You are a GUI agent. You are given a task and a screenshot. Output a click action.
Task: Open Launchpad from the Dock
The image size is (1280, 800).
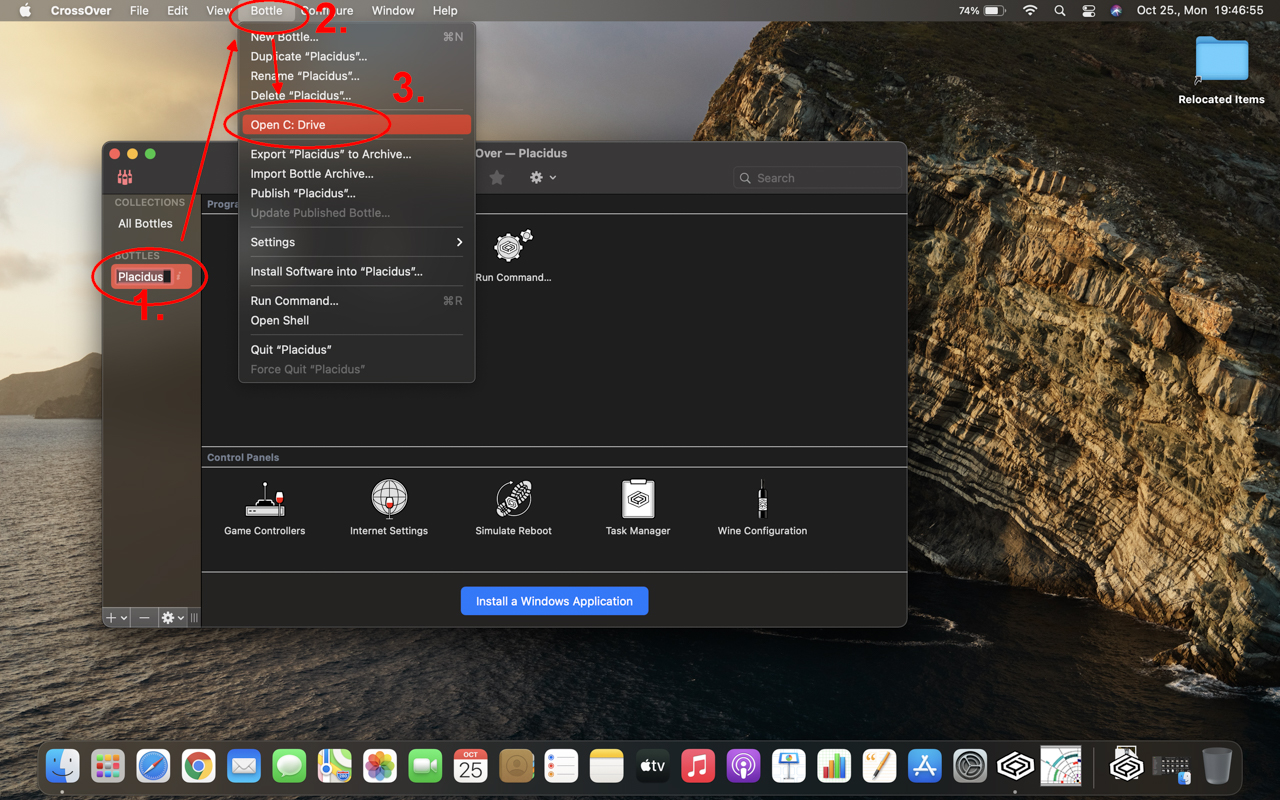[x=108, y=767]
